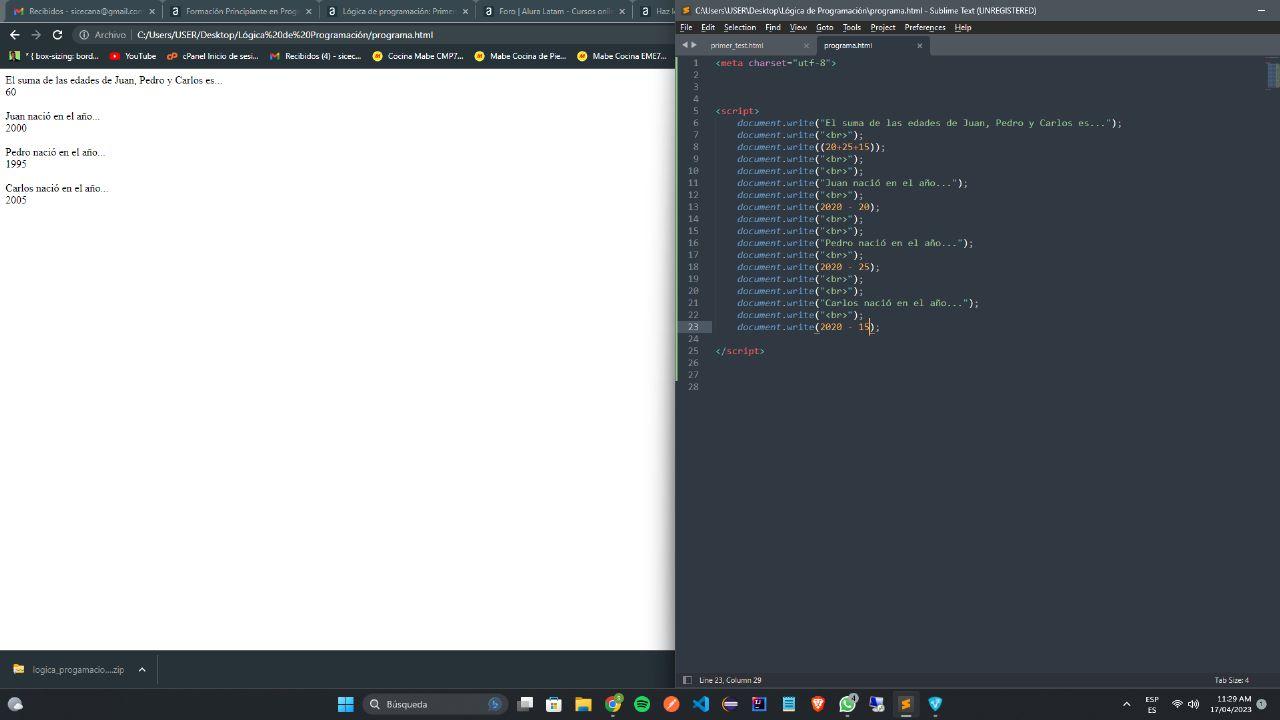
Task: Switch to the primer_test.html tab
Action: coord(737,45)
